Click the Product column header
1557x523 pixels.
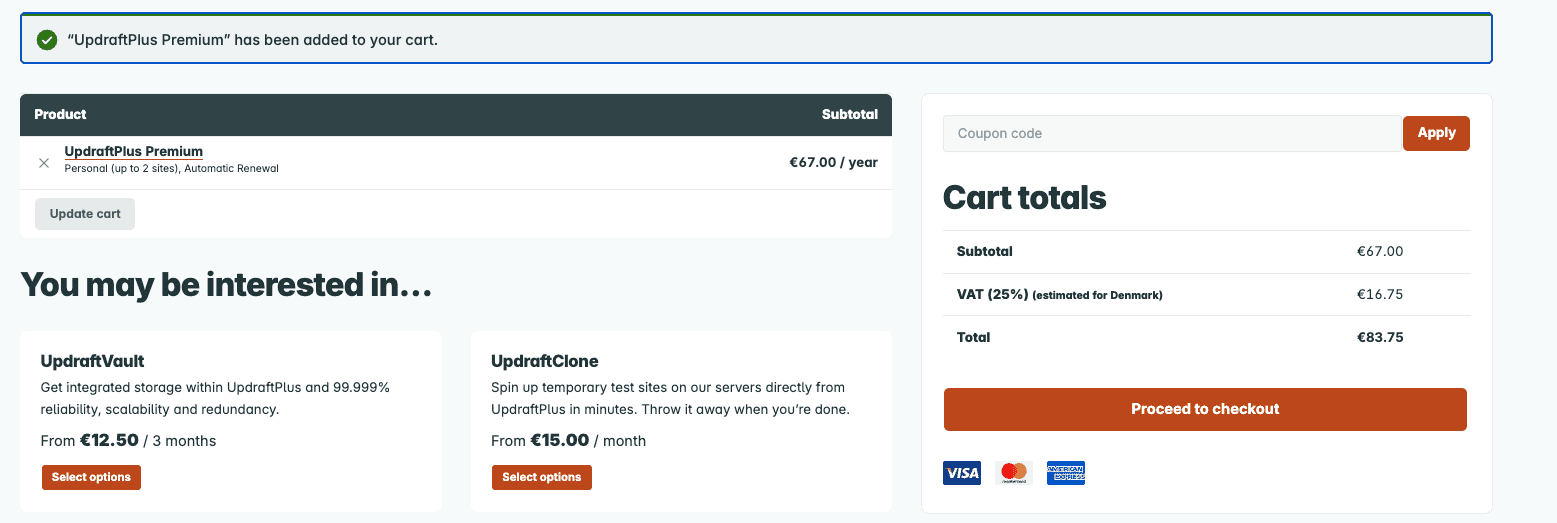[x=61, y=115]
